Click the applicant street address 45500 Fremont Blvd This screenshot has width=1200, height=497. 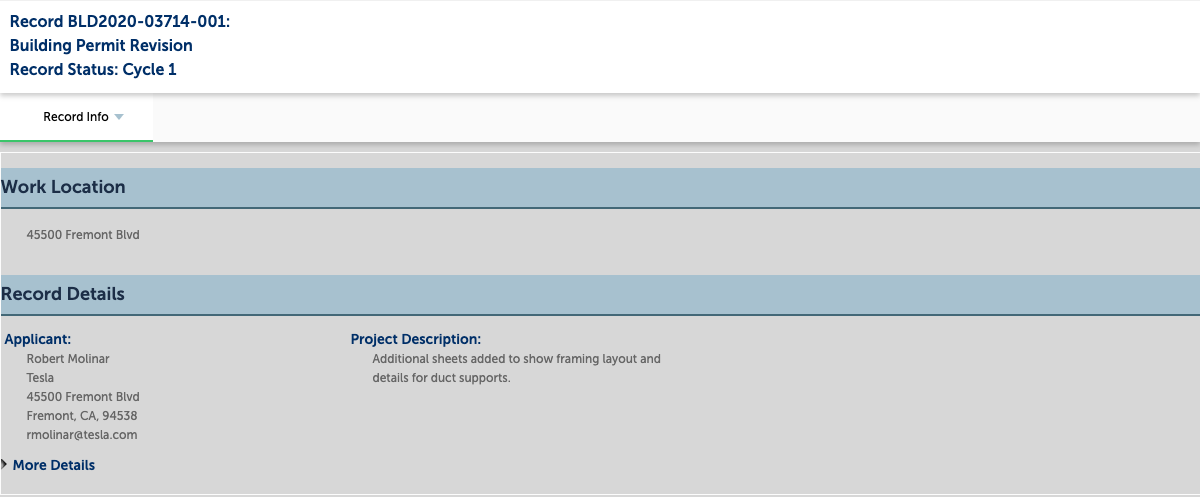(83, 397)
